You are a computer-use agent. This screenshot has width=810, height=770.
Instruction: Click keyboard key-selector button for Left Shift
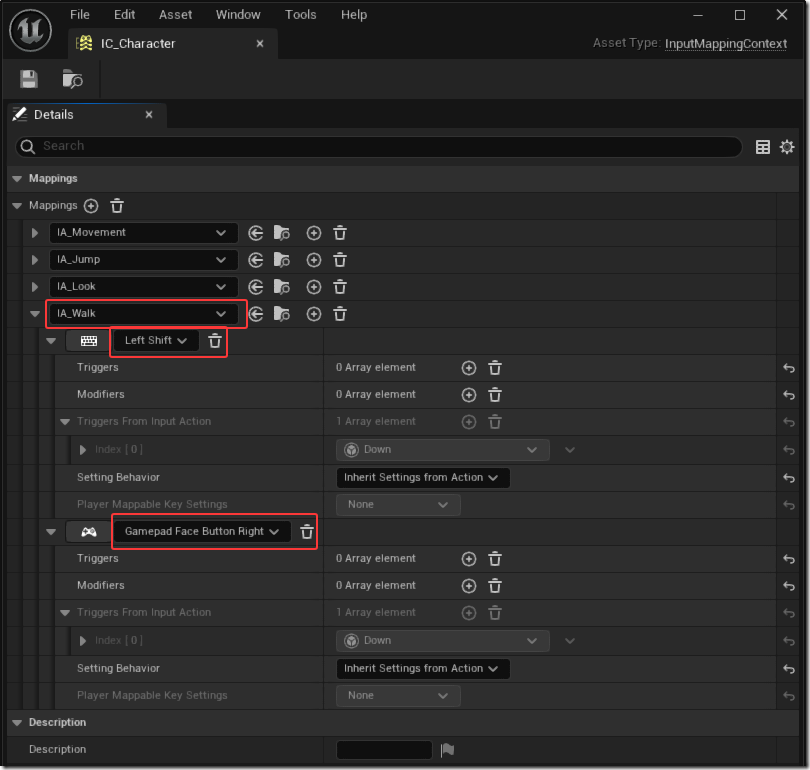click(x=88, y=341)
